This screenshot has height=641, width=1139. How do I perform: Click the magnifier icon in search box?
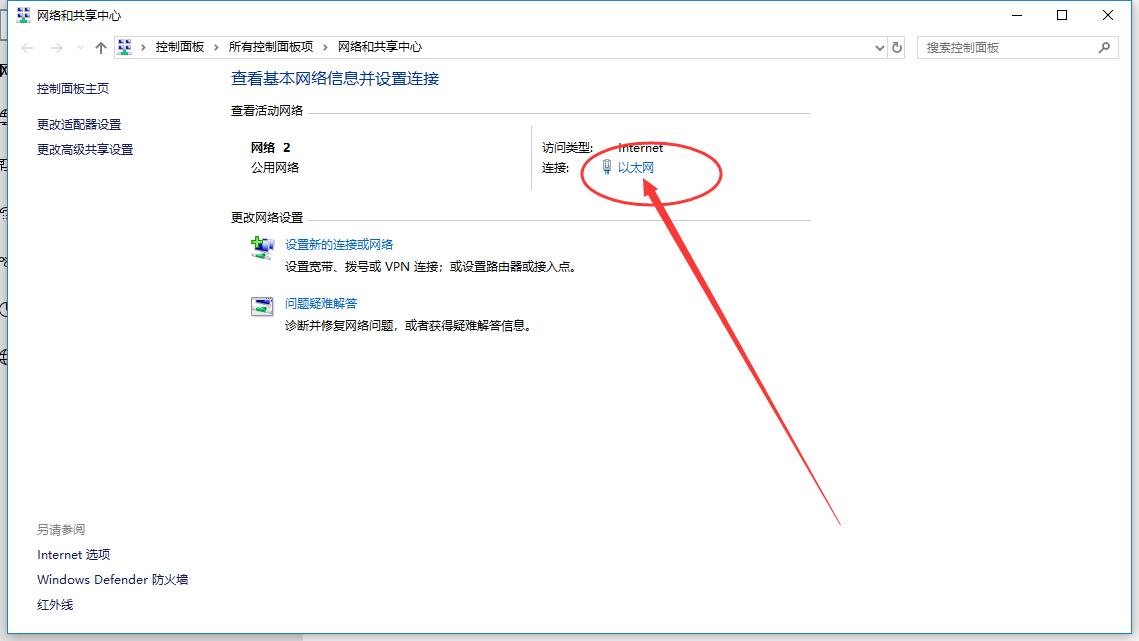(x=1104, y=47)
